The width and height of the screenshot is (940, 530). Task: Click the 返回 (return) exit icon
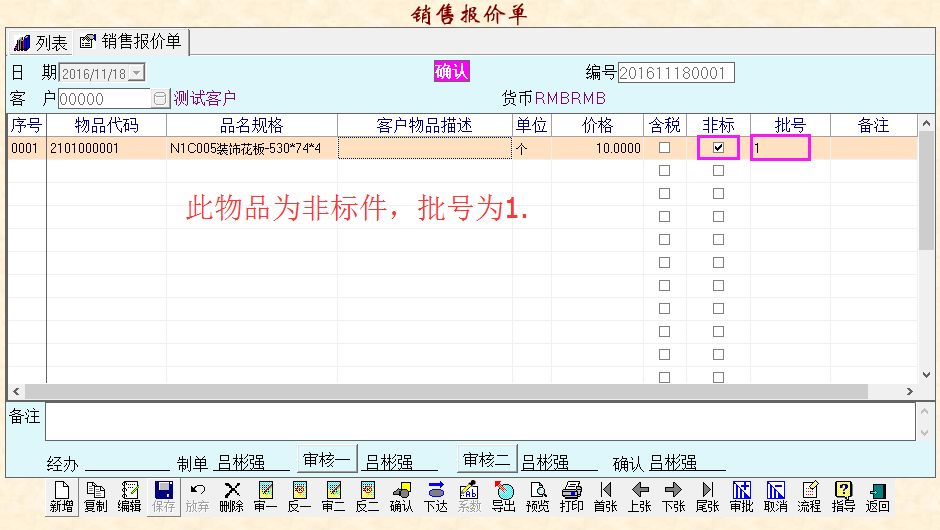877,496
